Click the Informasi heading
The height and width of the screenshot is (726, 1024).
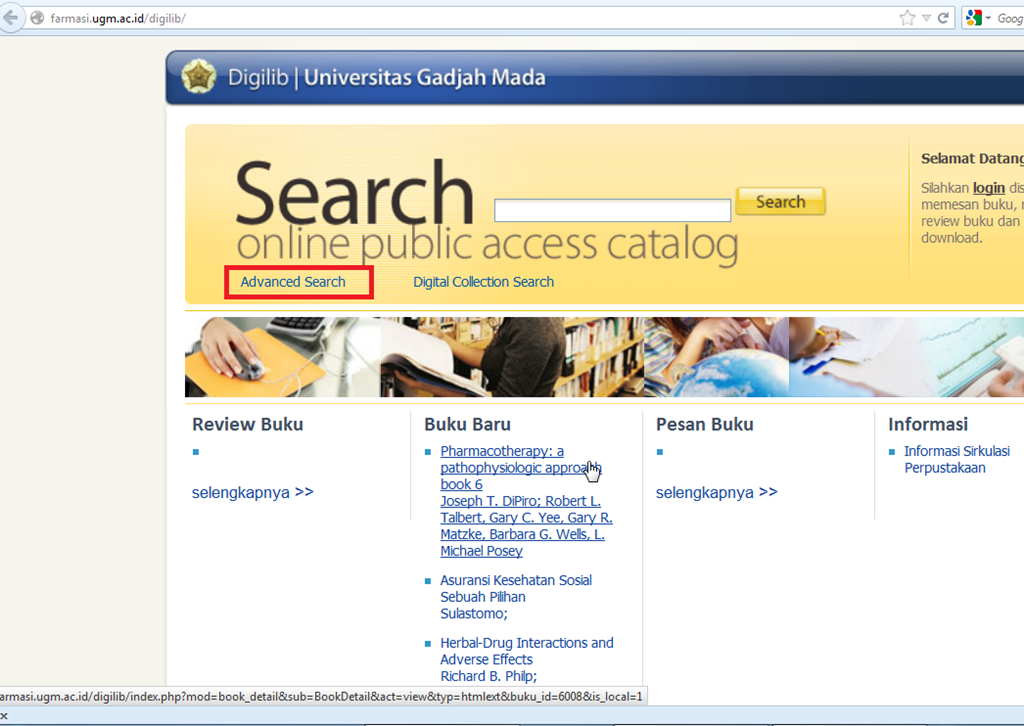[x=928, y=424]
